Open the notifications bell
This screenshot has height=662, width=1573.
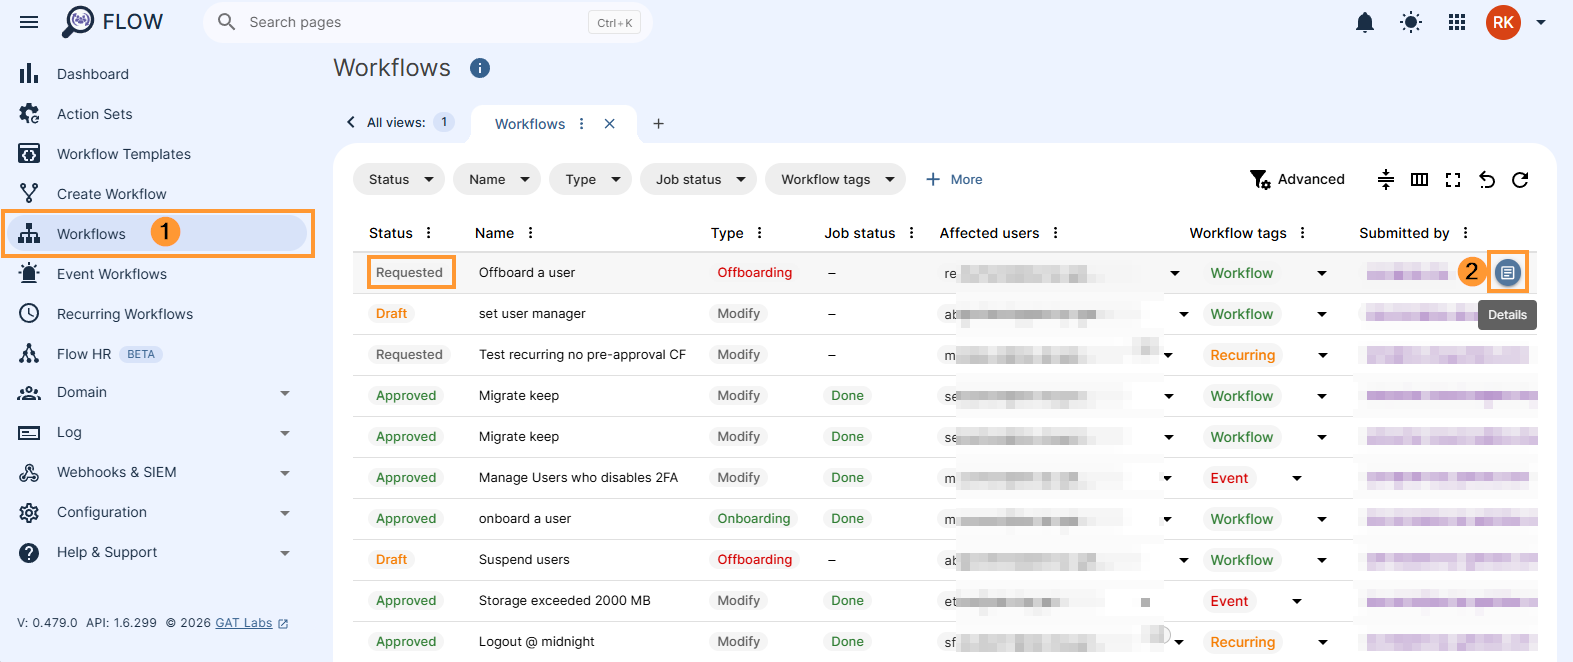(1364, 22)
